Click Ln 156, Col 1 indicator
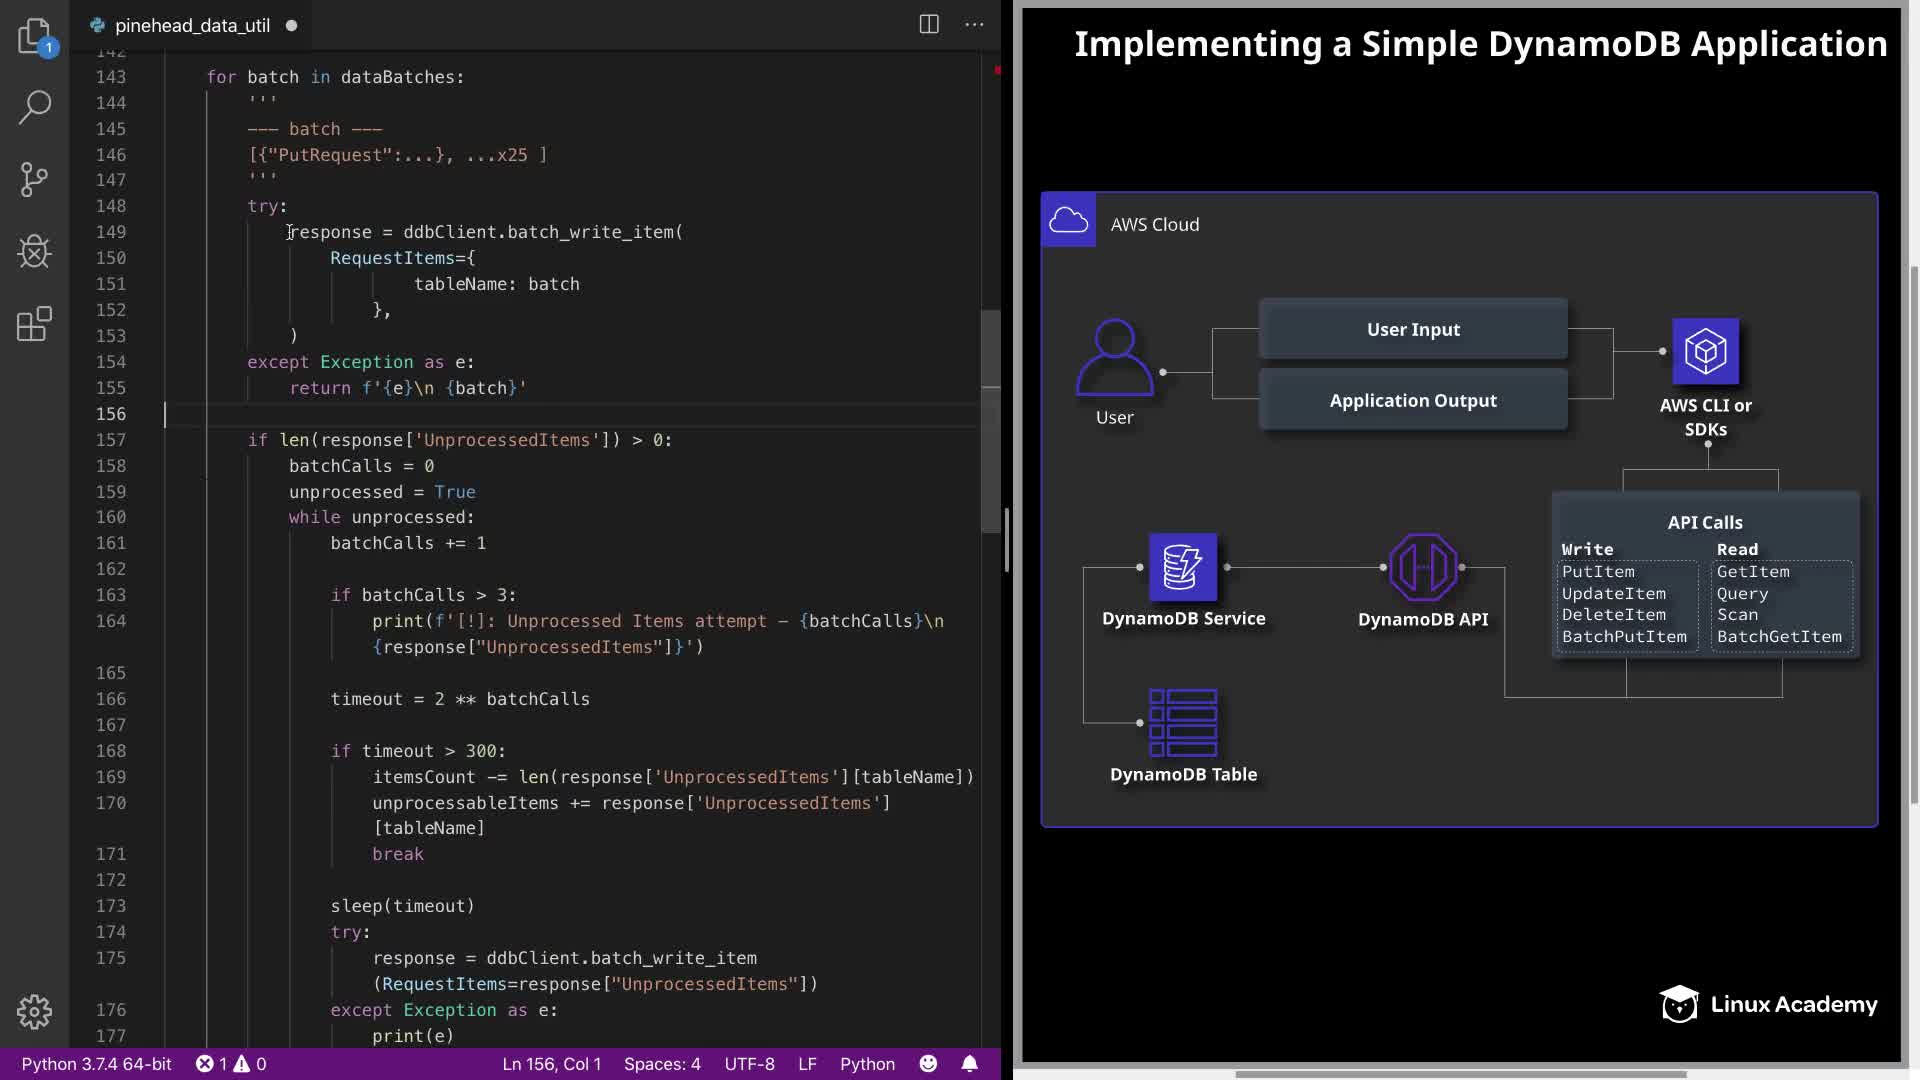The height and width of the screenshot is (1080, 1920). (x=551, y=1063)
